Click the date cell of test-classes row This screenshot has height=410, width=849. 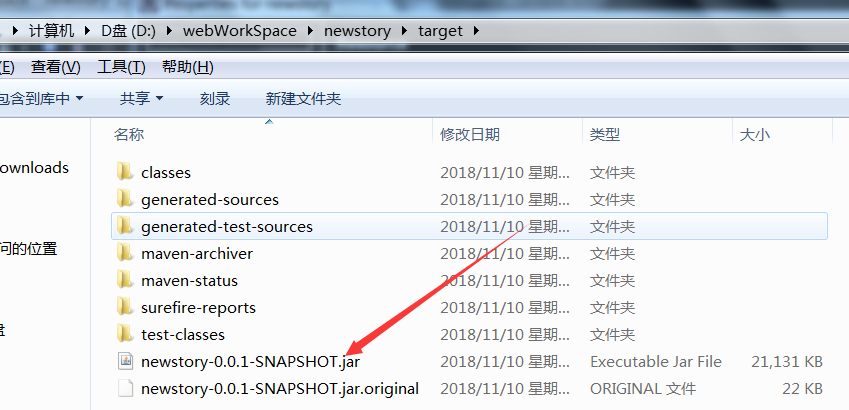click(505, 335)
